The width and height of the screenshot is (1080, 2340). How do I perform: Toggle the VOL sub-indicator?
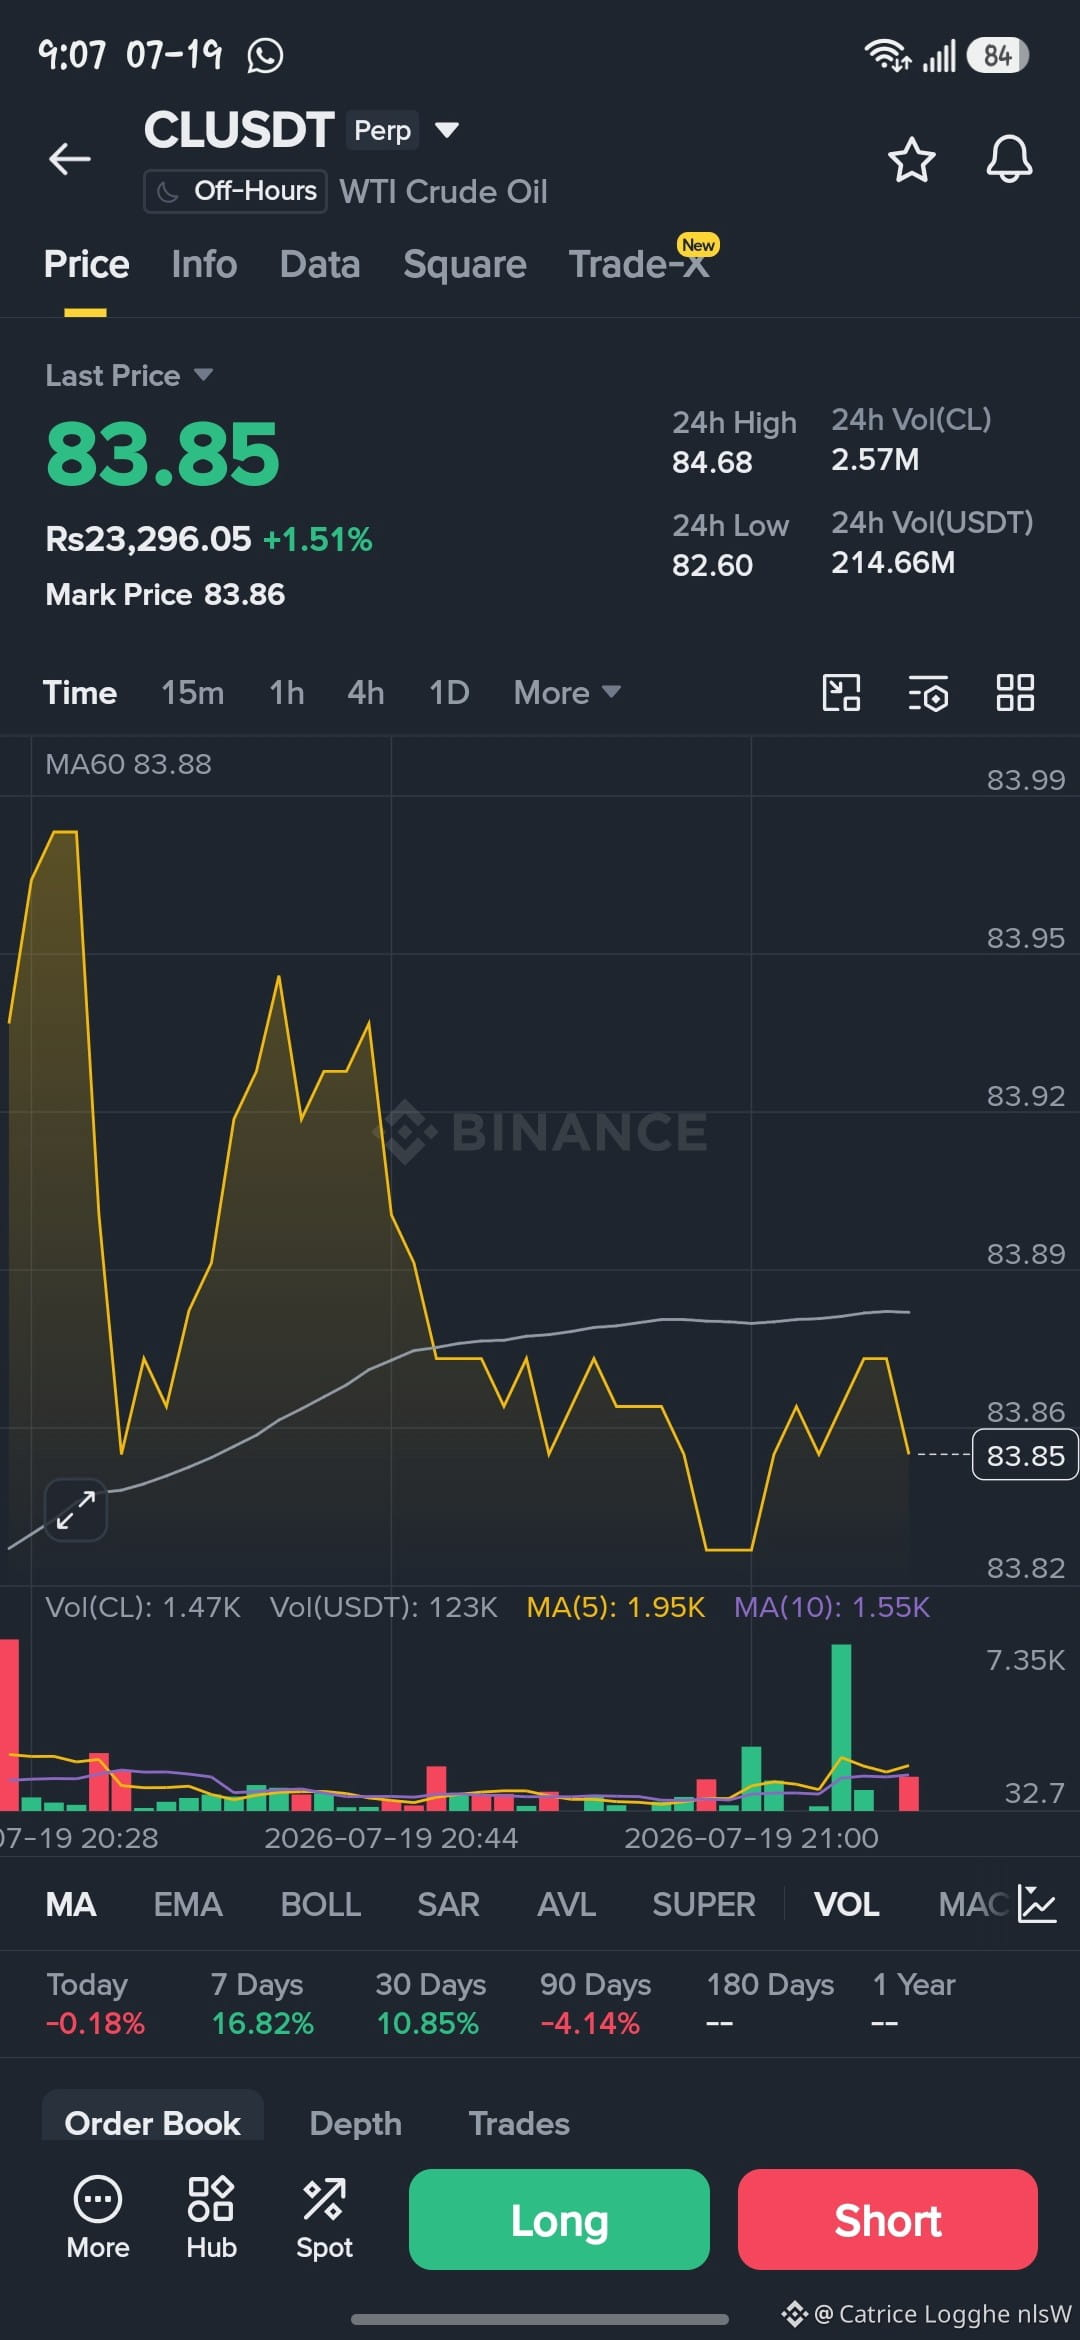[x=846, y=1904]
